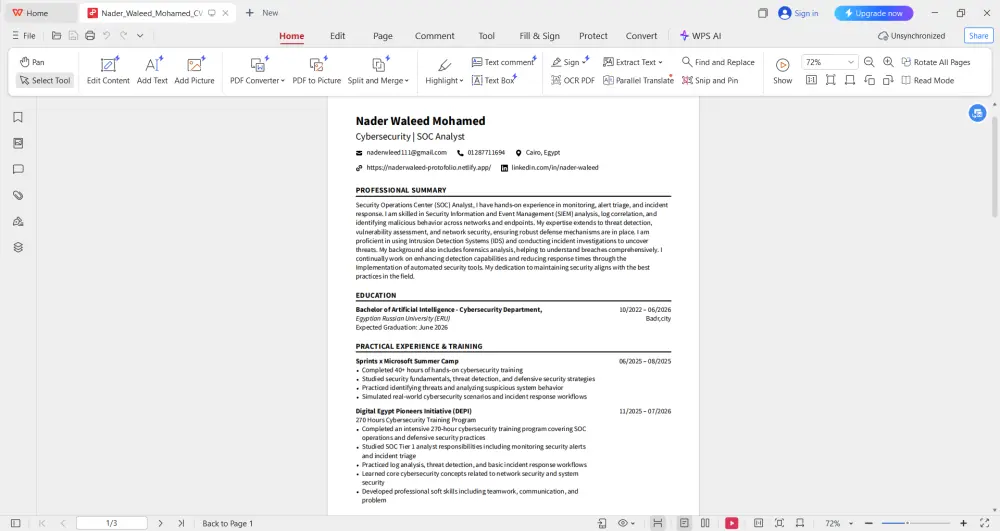This screenshot has height=531, width=1000.
Task: Zoom out using the toolbar magnifier minus
Action: (869, 62)
